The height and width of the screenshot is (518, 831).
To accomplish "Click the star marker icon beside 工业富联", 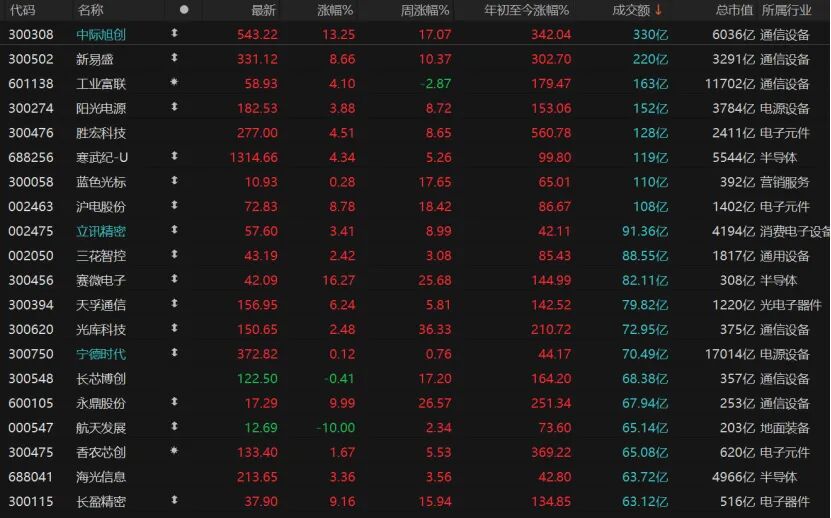I will pyautogui.click(x=176, y=83).
